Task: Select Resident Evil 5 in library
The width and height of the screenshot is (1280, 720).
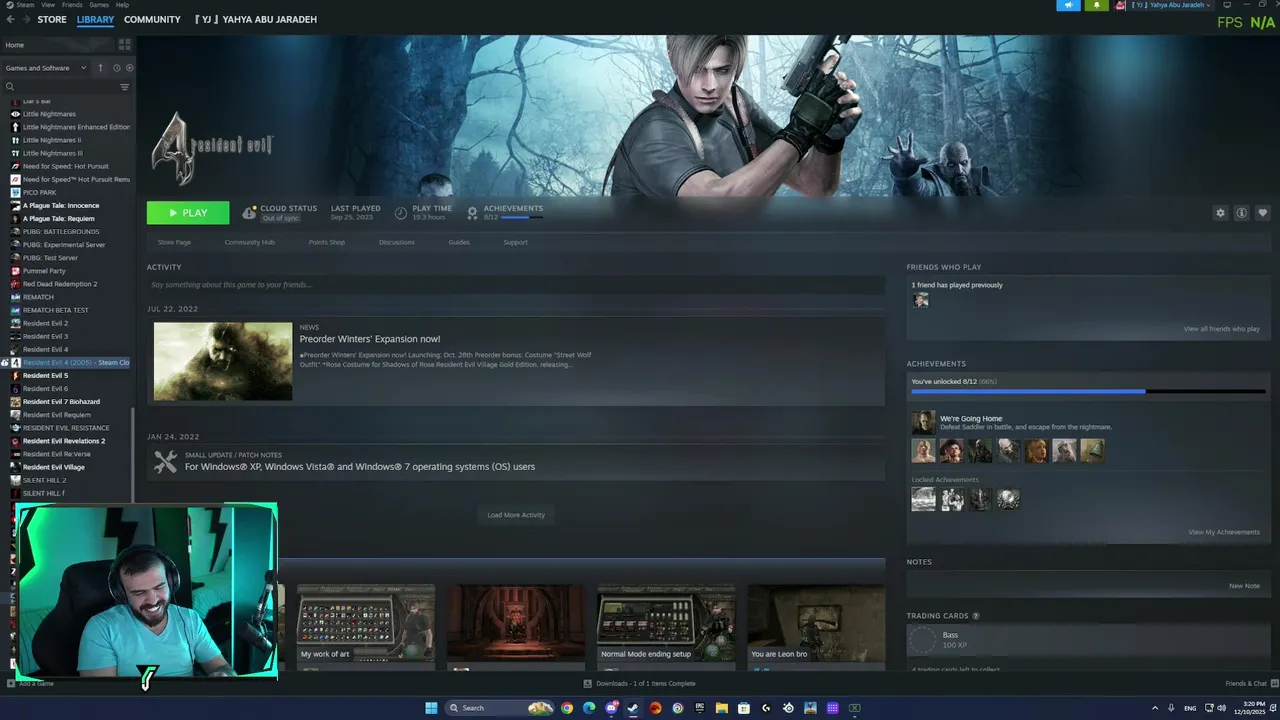Action: tap(46, 376)
